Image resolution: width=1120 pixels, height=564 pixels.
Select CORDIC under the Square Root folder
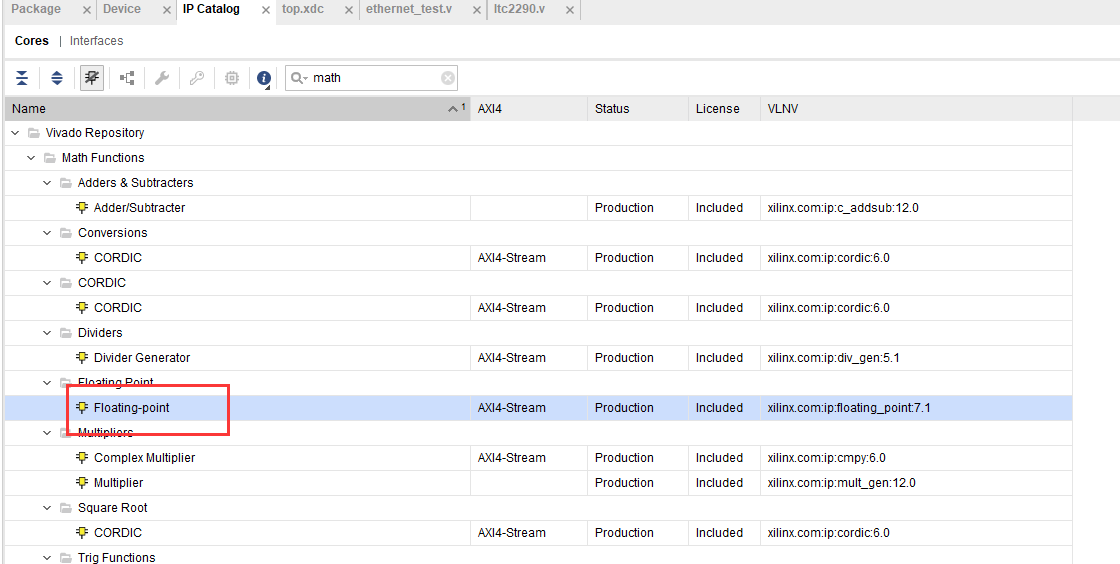[118, 533]
